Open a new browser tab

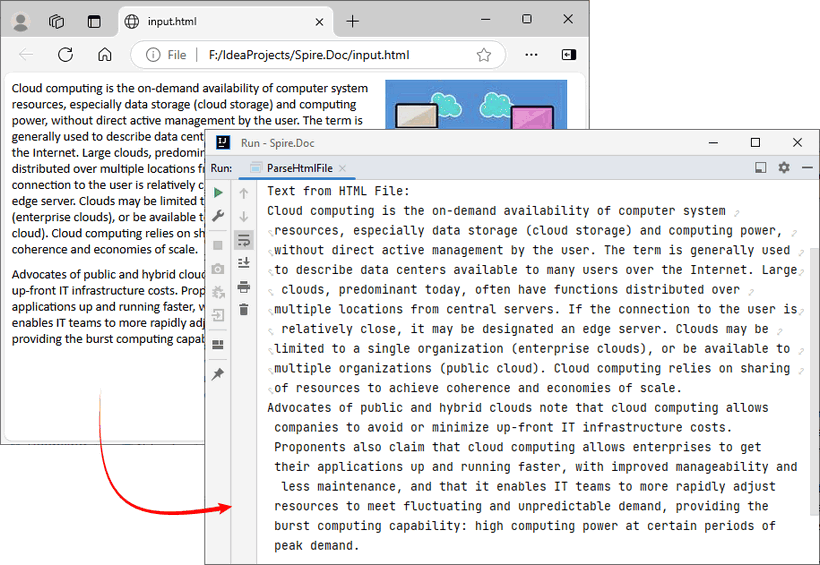(x=352, y=21)
